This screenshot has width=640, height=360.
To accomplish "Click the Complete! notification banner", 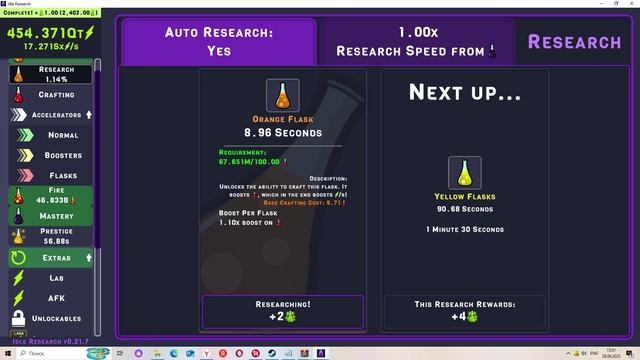I will click(x=51, y=13).
